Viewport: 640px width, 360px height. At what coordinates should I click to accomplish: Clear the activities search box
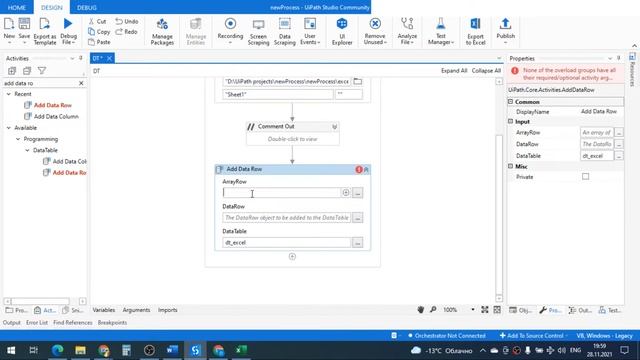[81, 83]
